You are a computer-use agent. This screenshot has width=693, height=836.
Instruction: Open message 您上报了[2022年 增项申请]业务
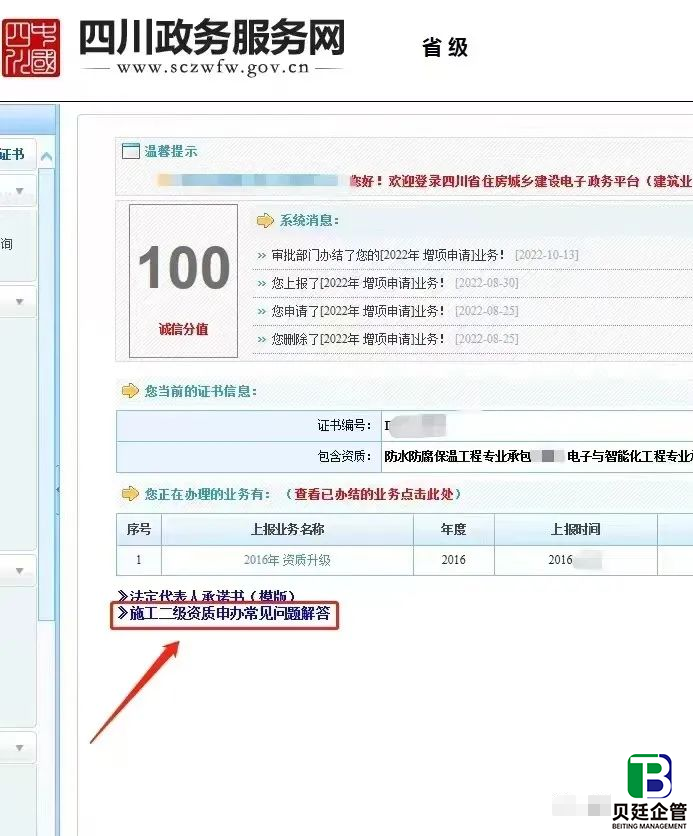pyautogui.click(x=358, y=283)
